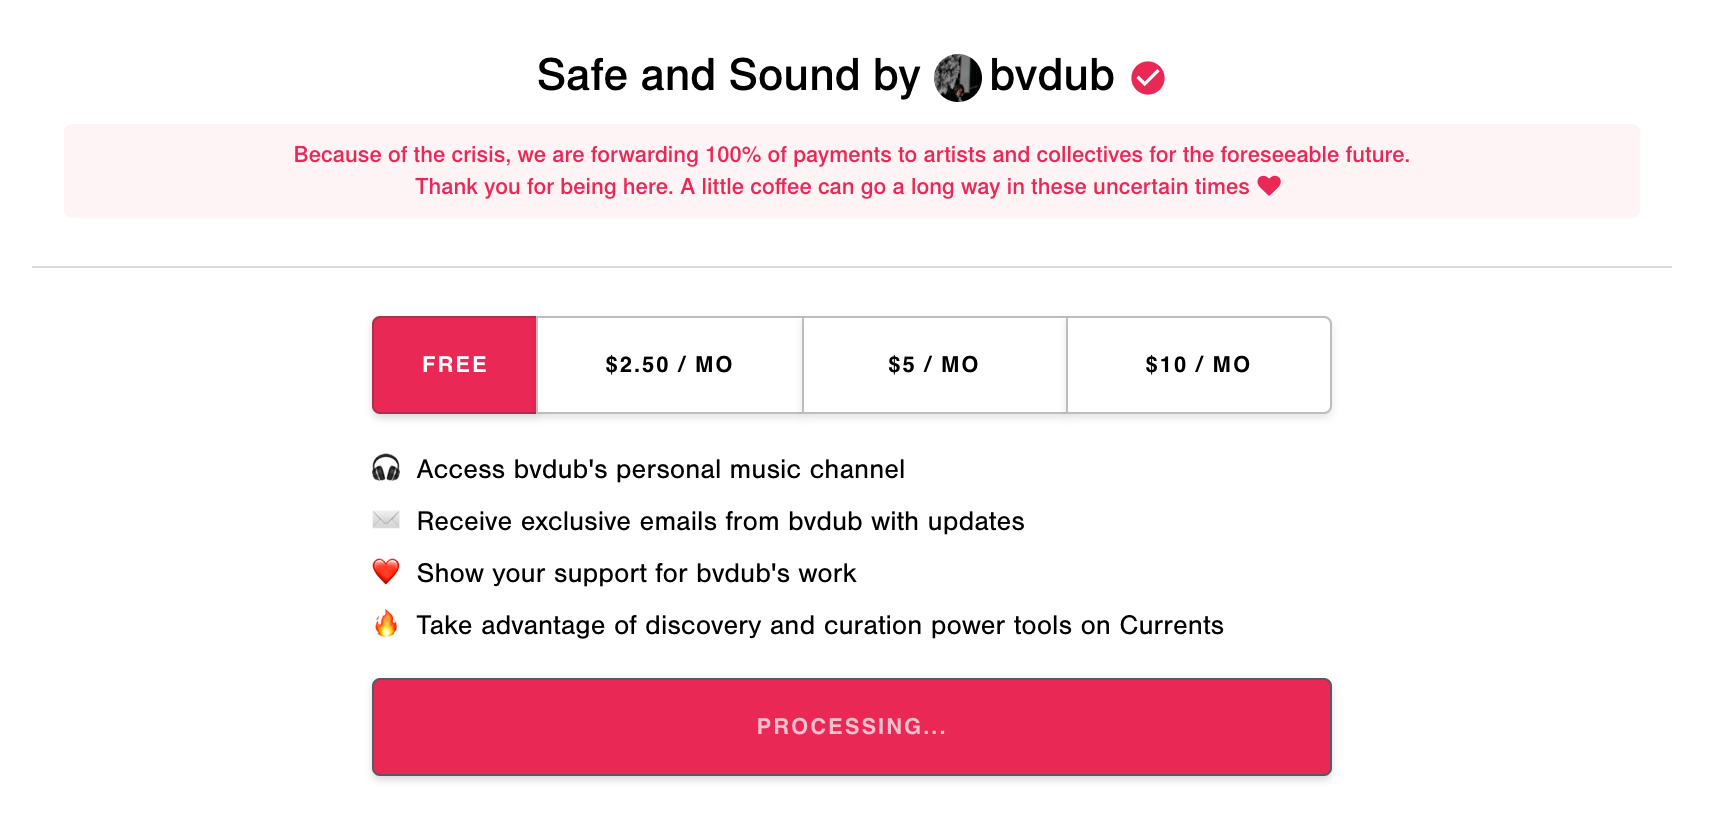Click the fire icon near Currents
Viewport: 1728px width, 816px height.
[386, 624]
